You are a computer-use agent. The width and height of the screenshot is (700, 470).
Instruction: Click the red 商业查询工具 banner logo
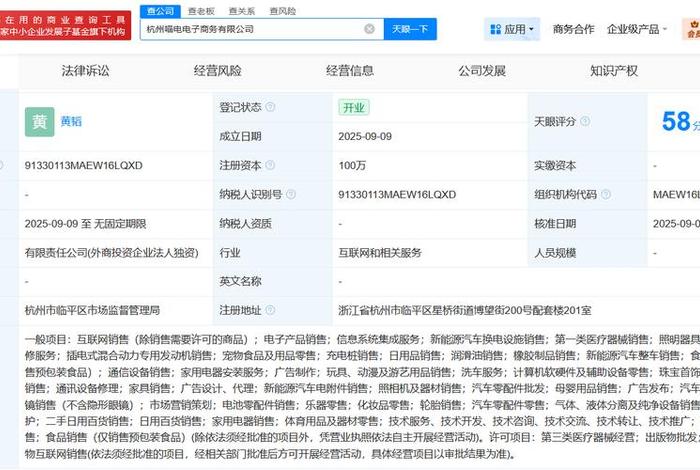(65, 25)
